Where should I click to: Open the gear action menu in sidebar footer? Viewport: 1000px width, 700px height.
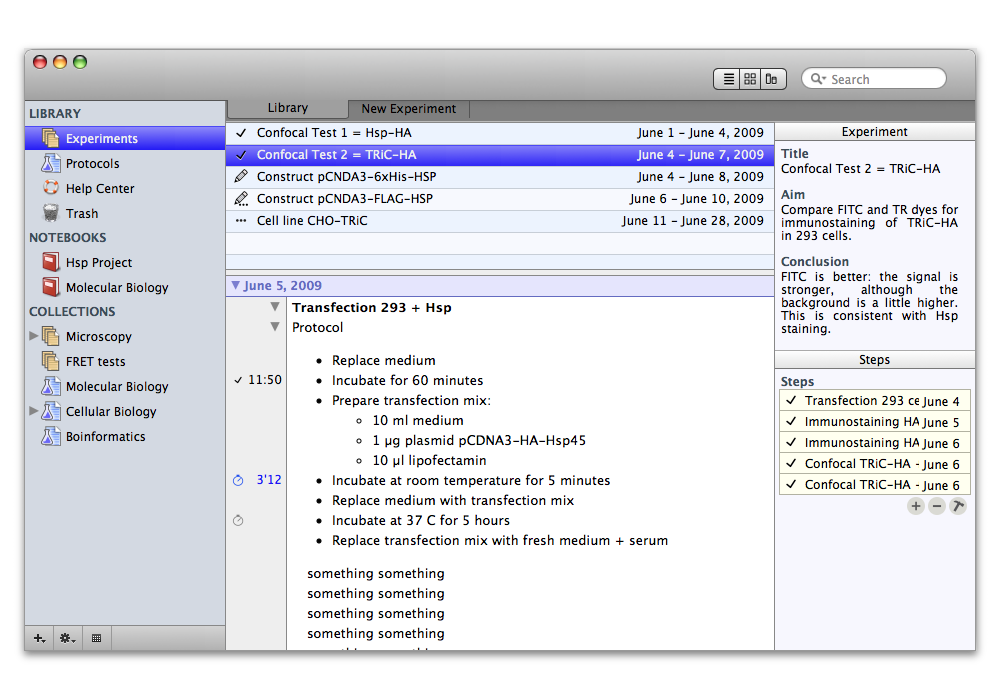point(67,638)
